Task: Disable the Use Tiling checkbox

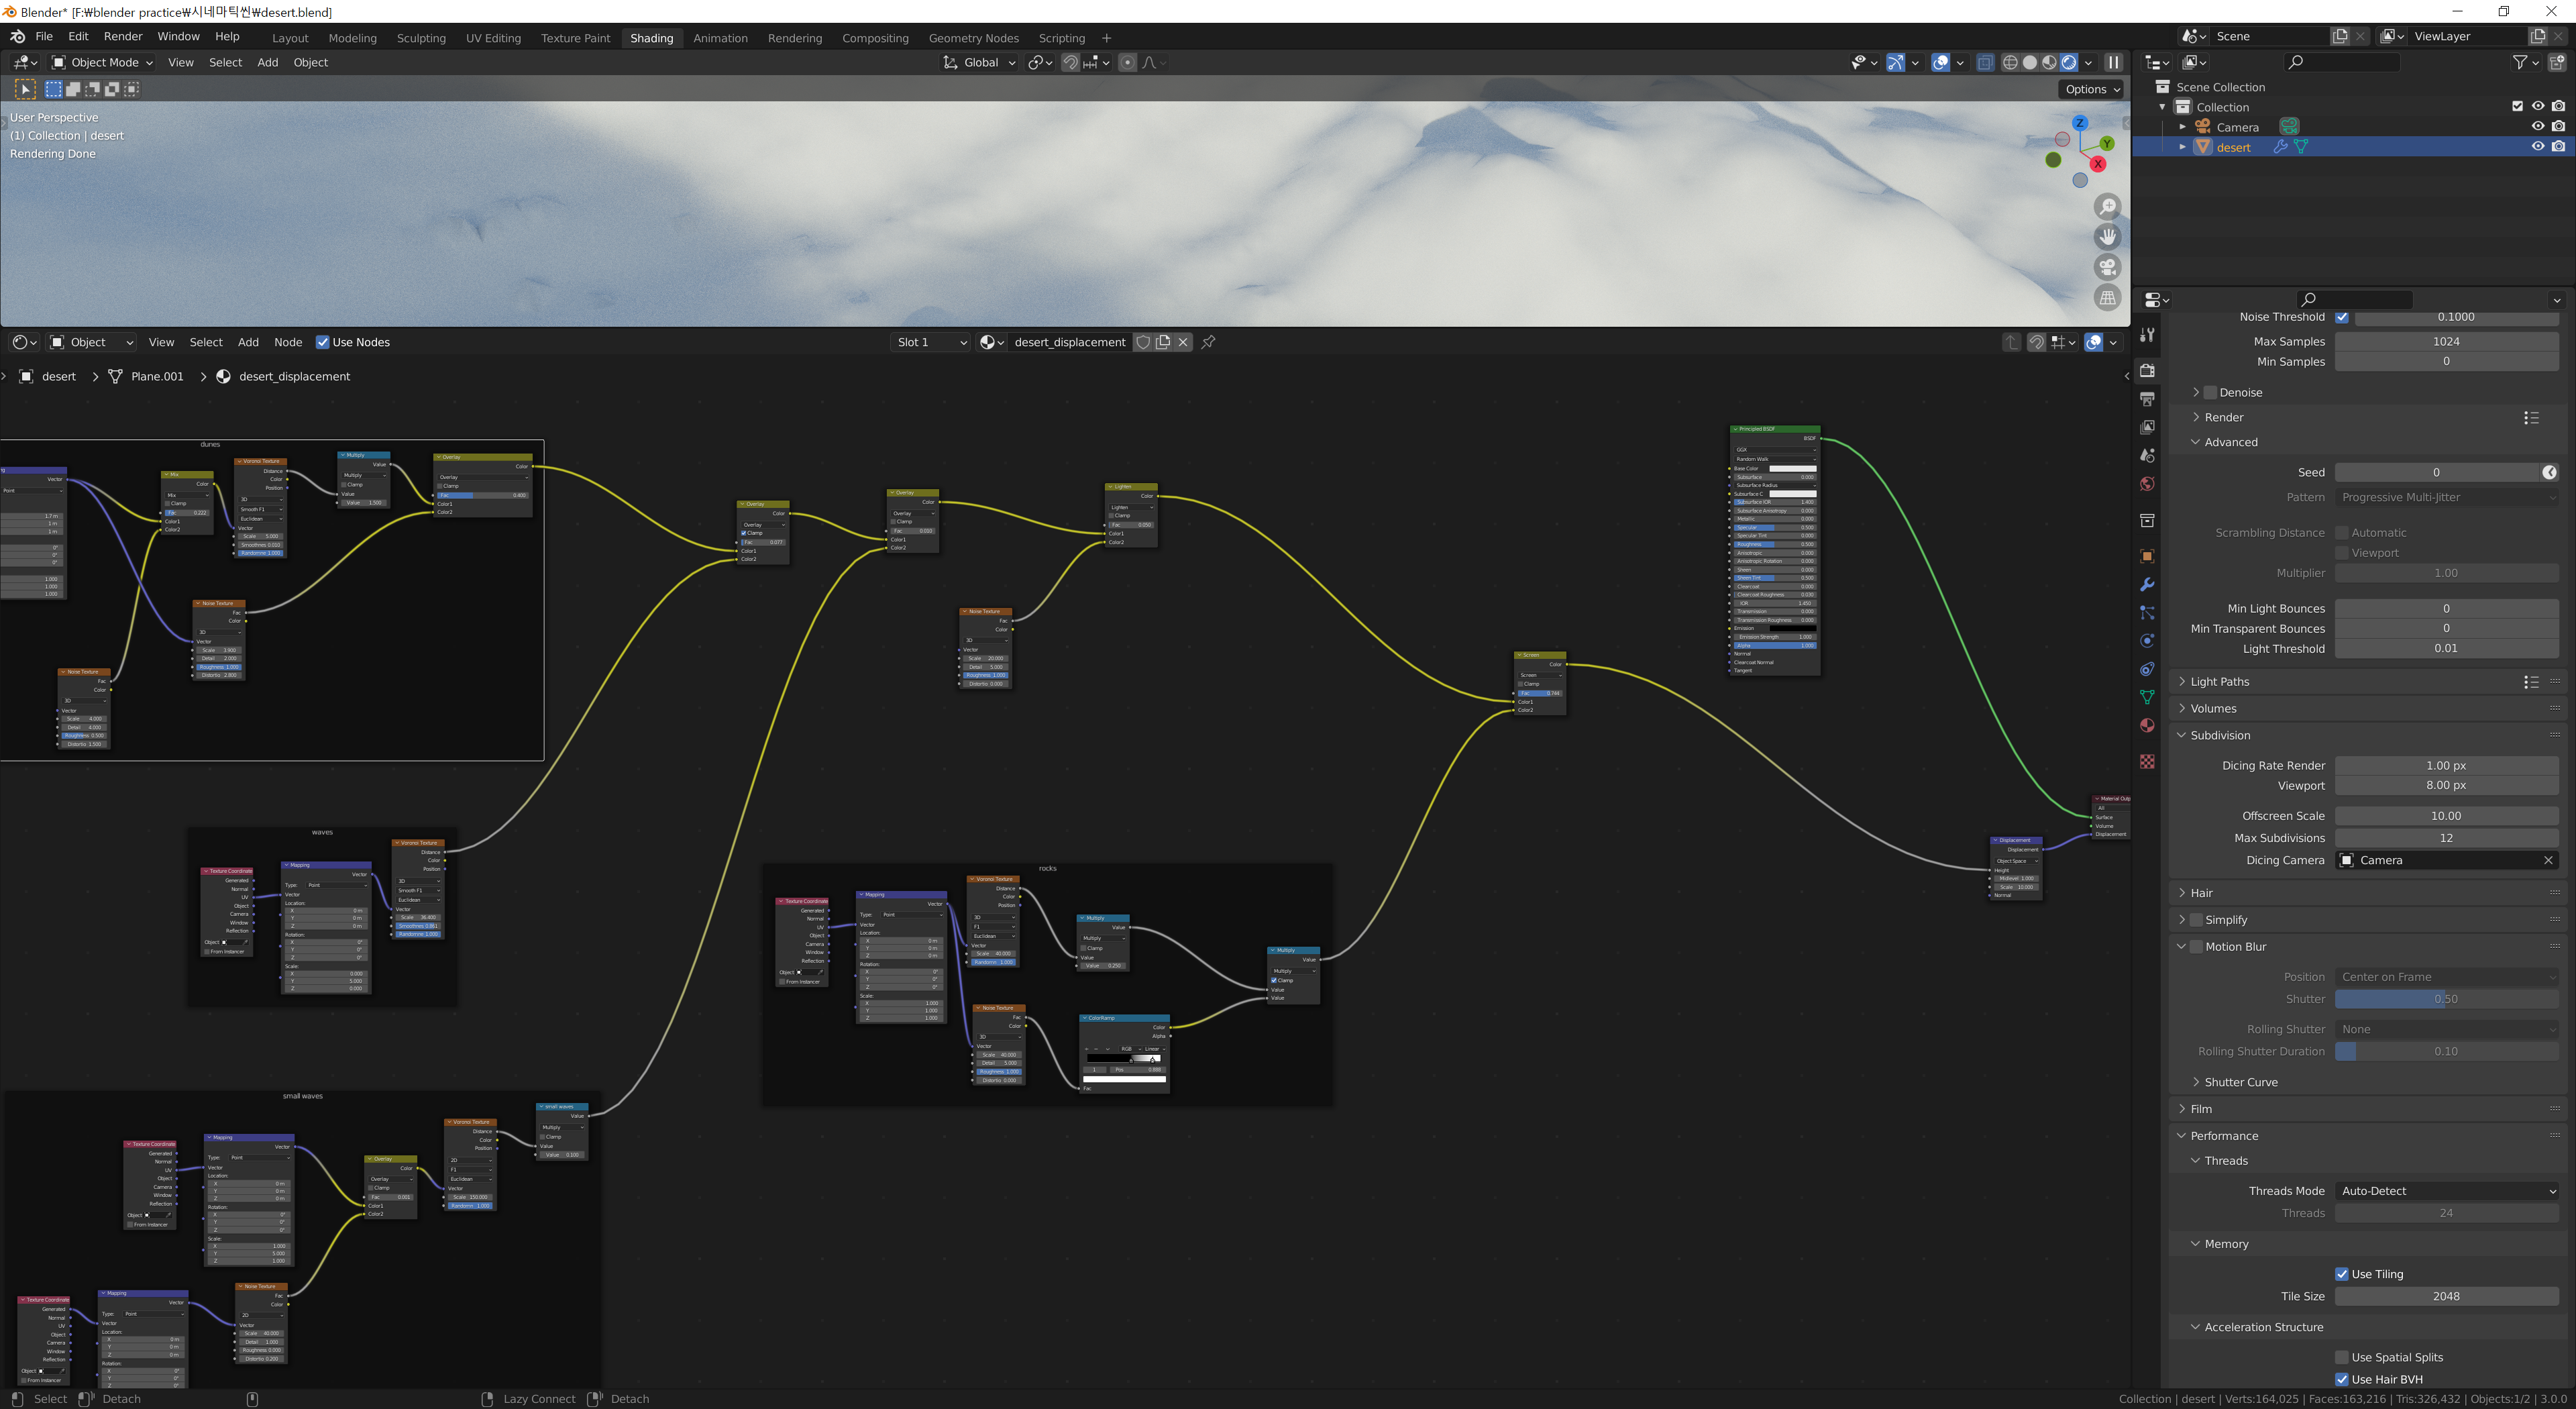Action: 2341,1274
